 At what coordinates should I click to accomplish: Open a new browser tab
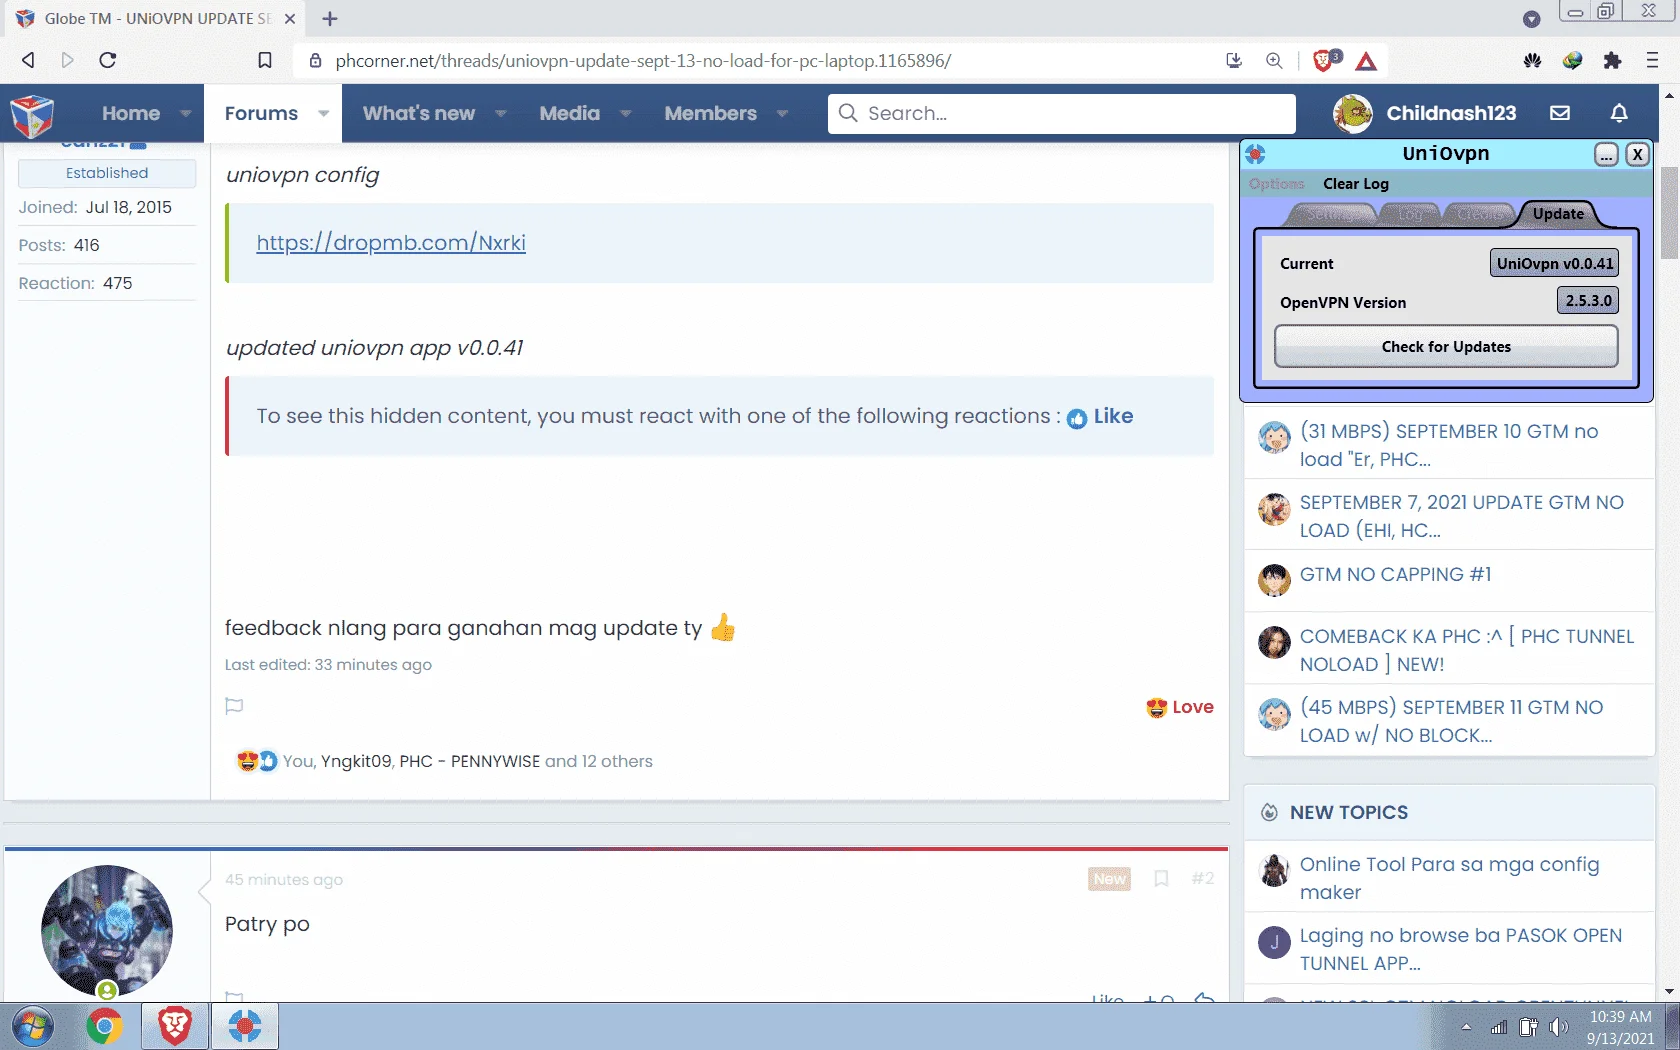pos(330,18)
